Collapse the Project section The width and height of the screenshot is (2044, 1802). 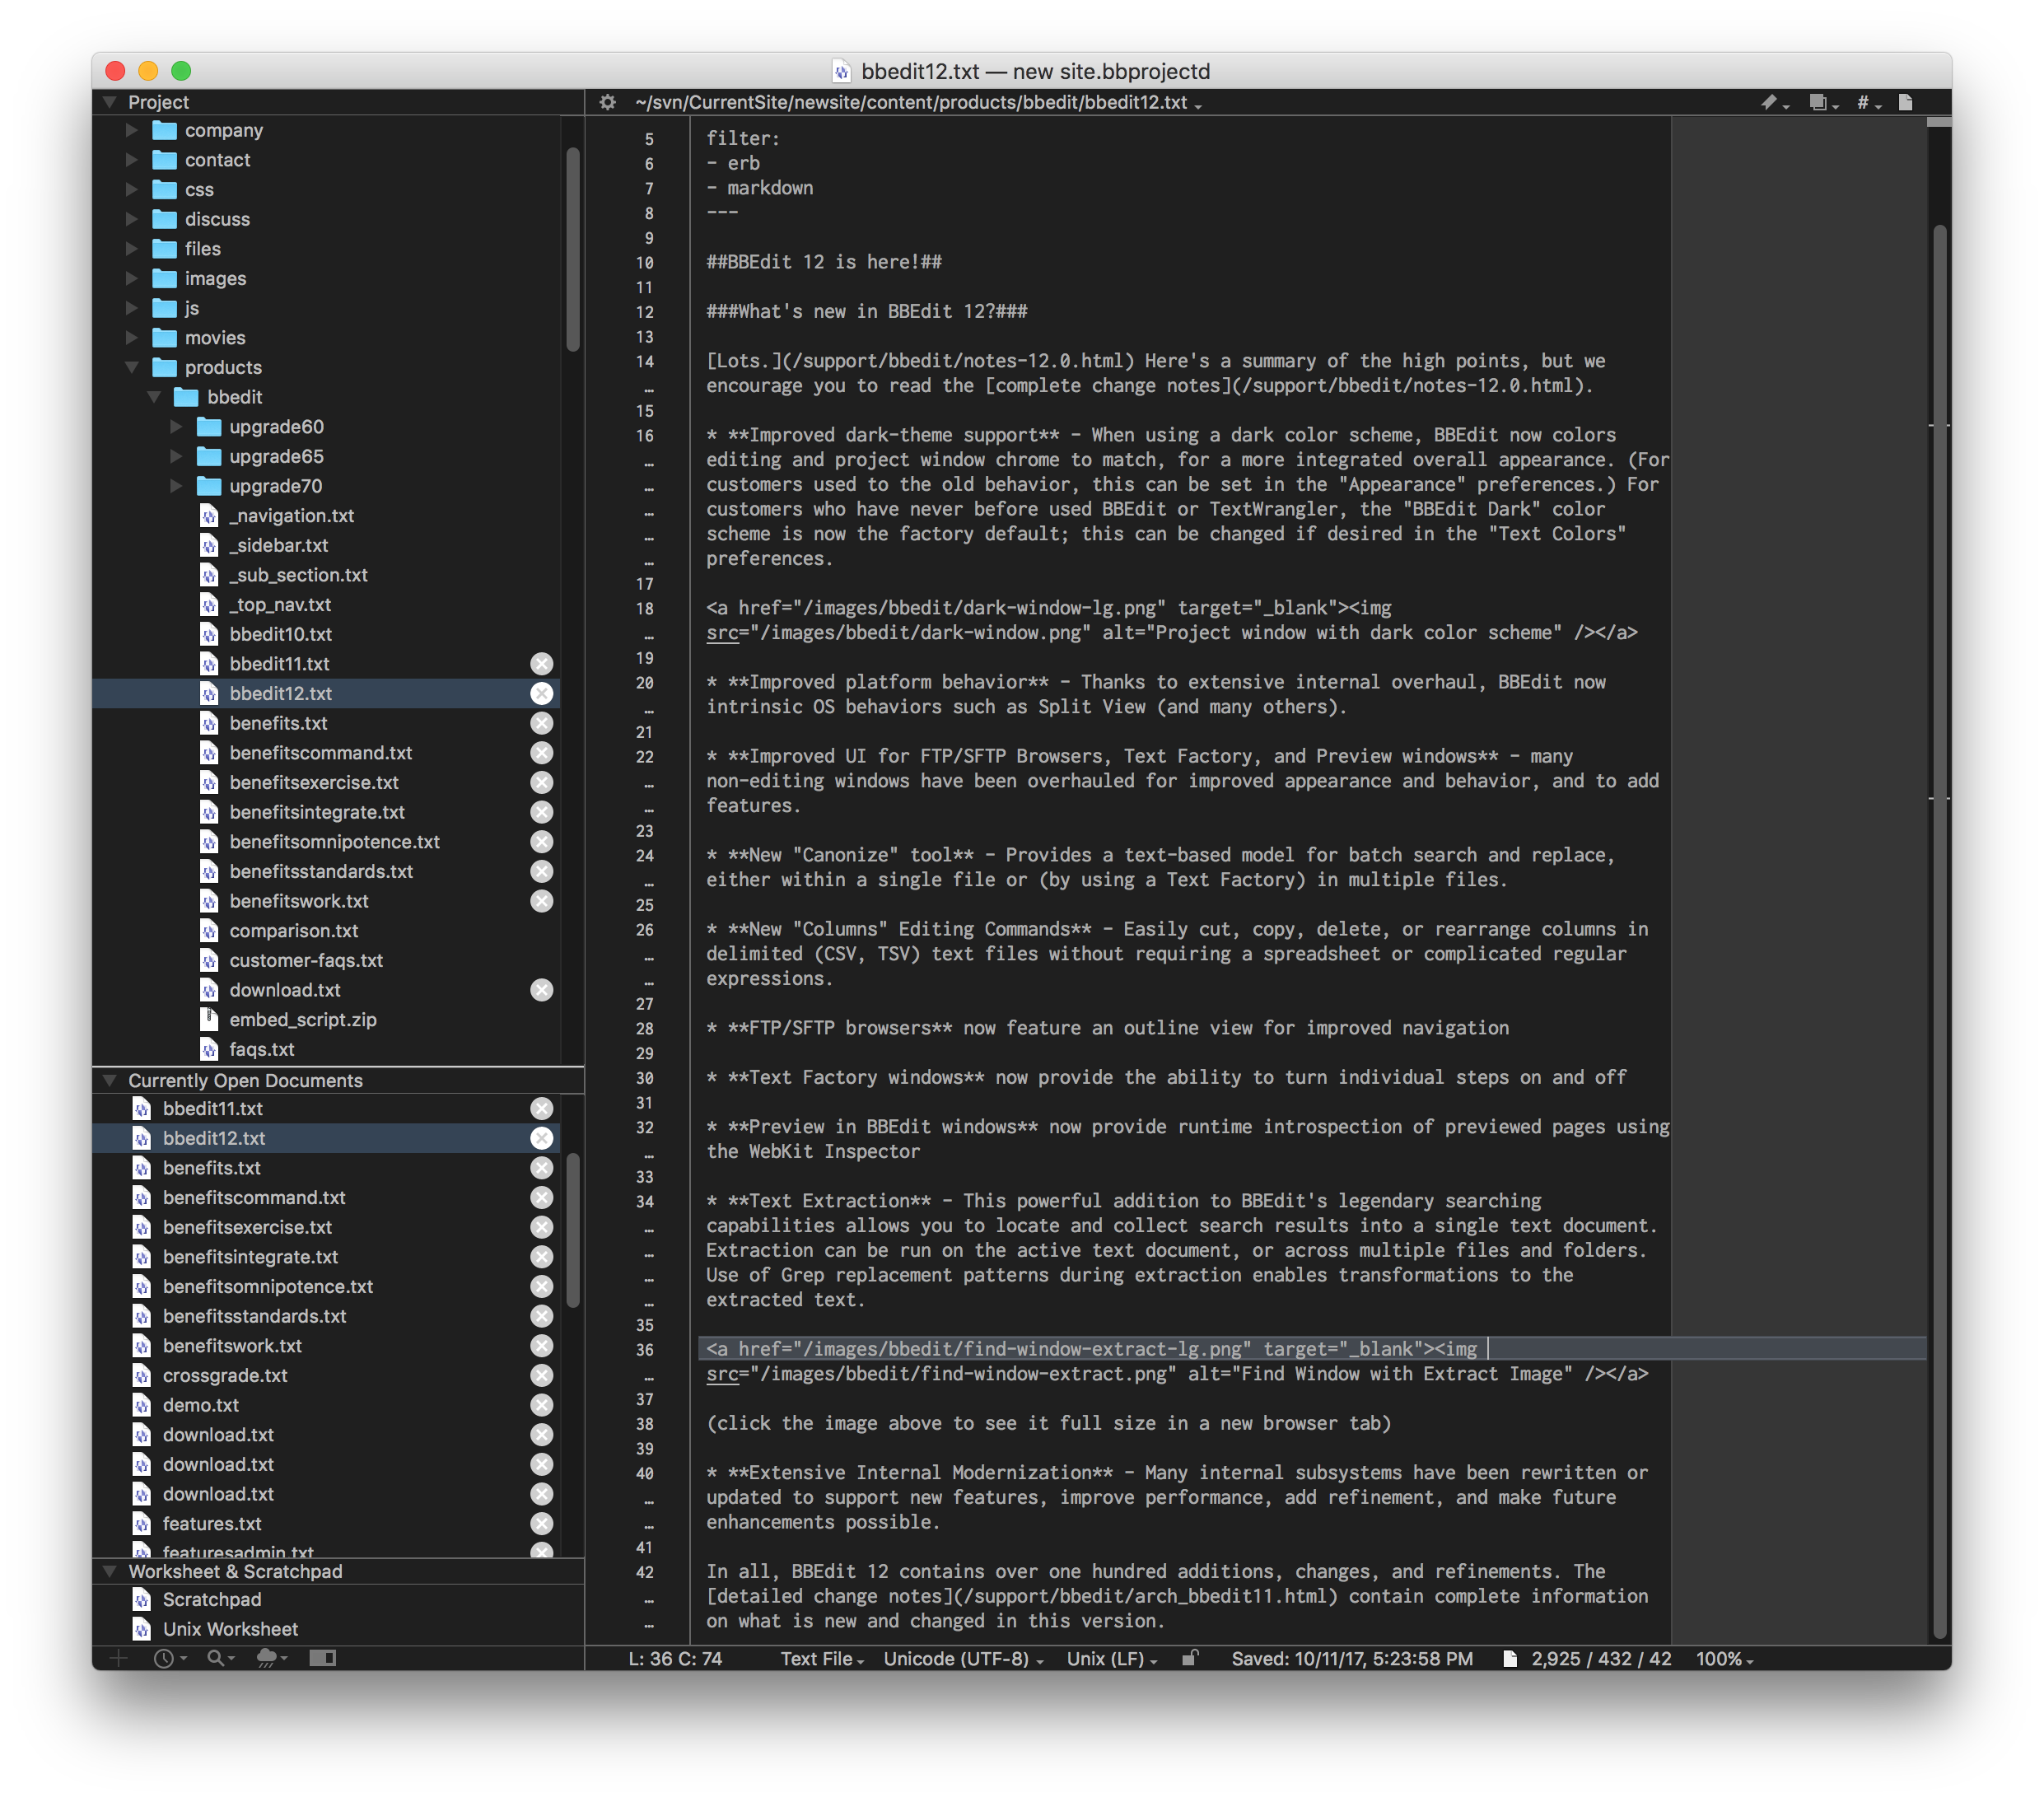(110, 102)
